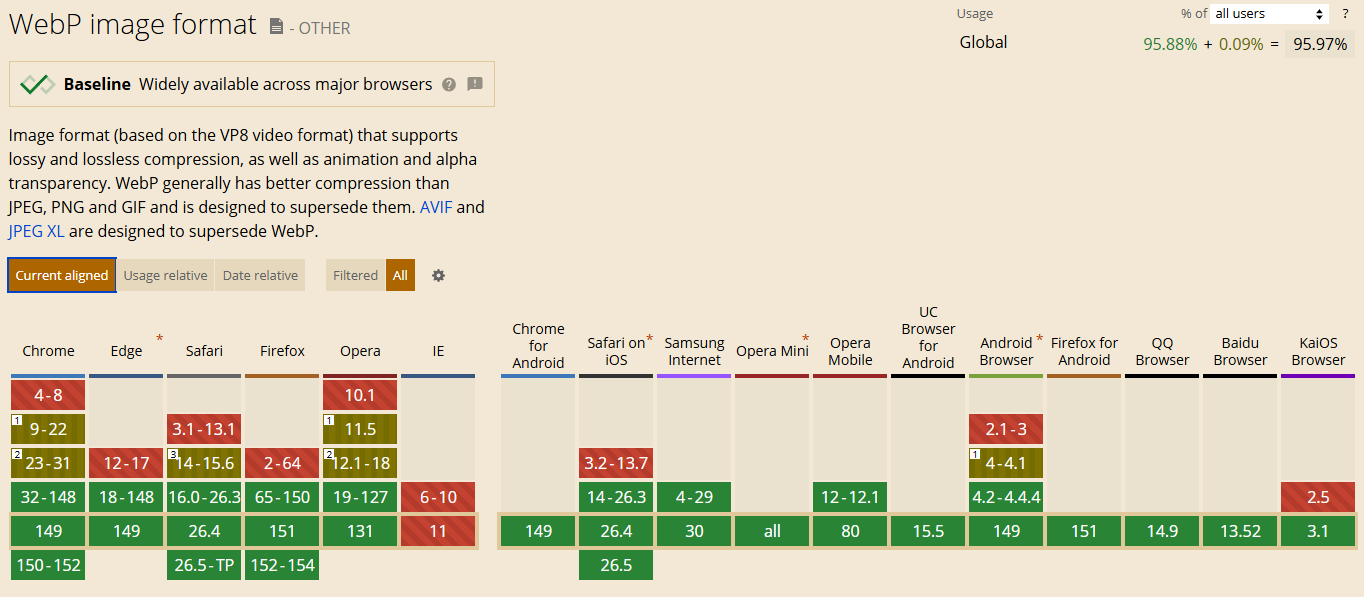Open the all users dropdown
Image resolution: width=1364 pixels, height=597 pixels.
point(1270,14)
